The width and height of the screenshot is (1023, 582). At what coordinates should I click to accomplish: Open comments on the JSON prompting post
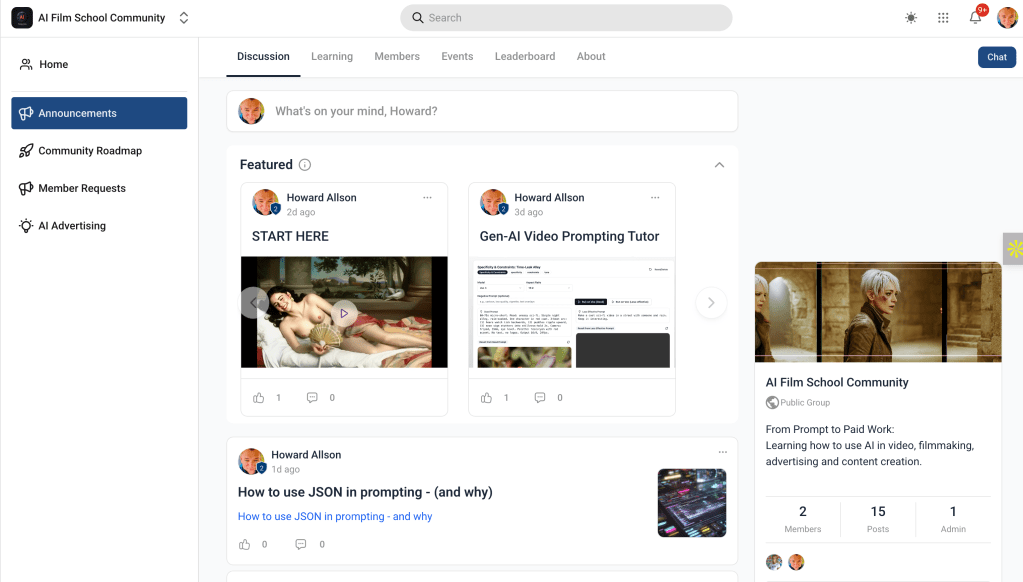[301, 545]
